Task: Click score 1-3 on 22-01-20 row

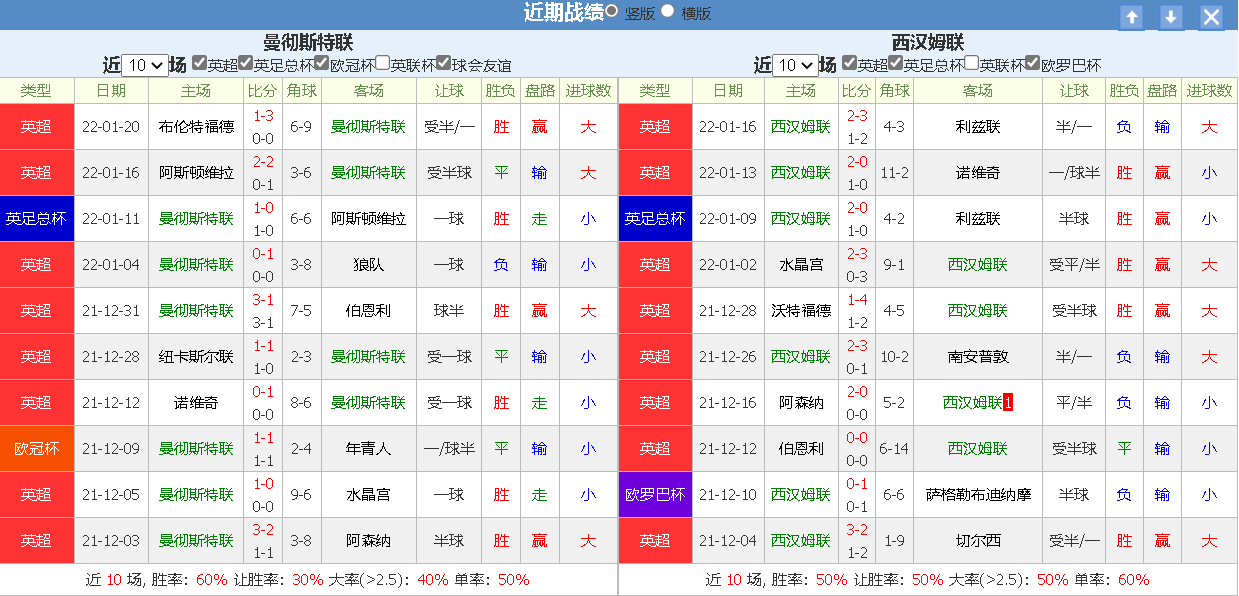Action: 264,116
